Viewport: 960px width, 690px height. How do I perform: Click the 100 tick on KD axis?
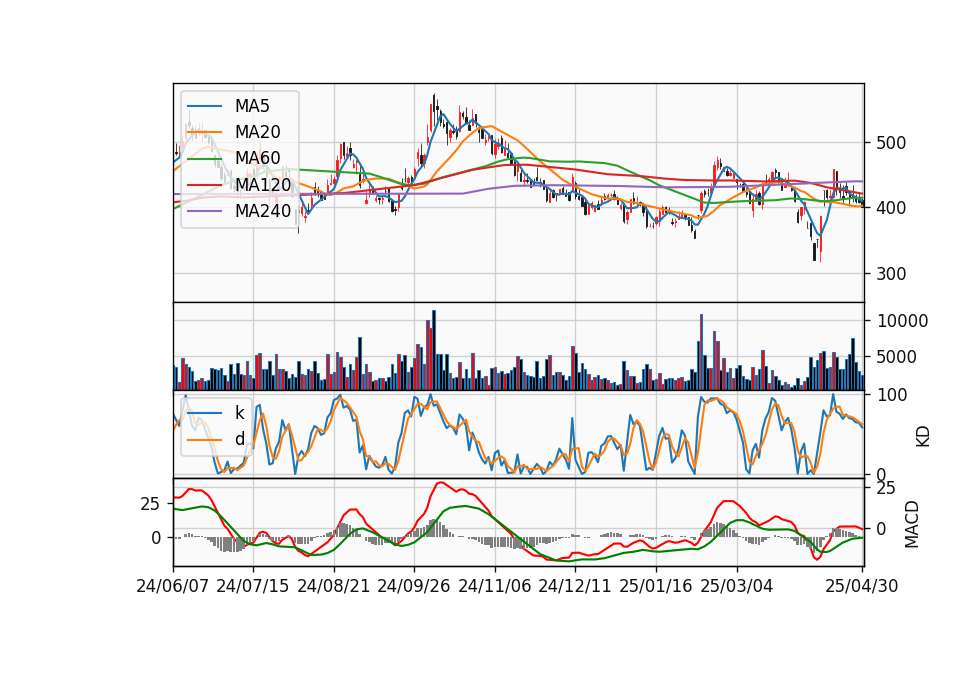tap(892, 395)
